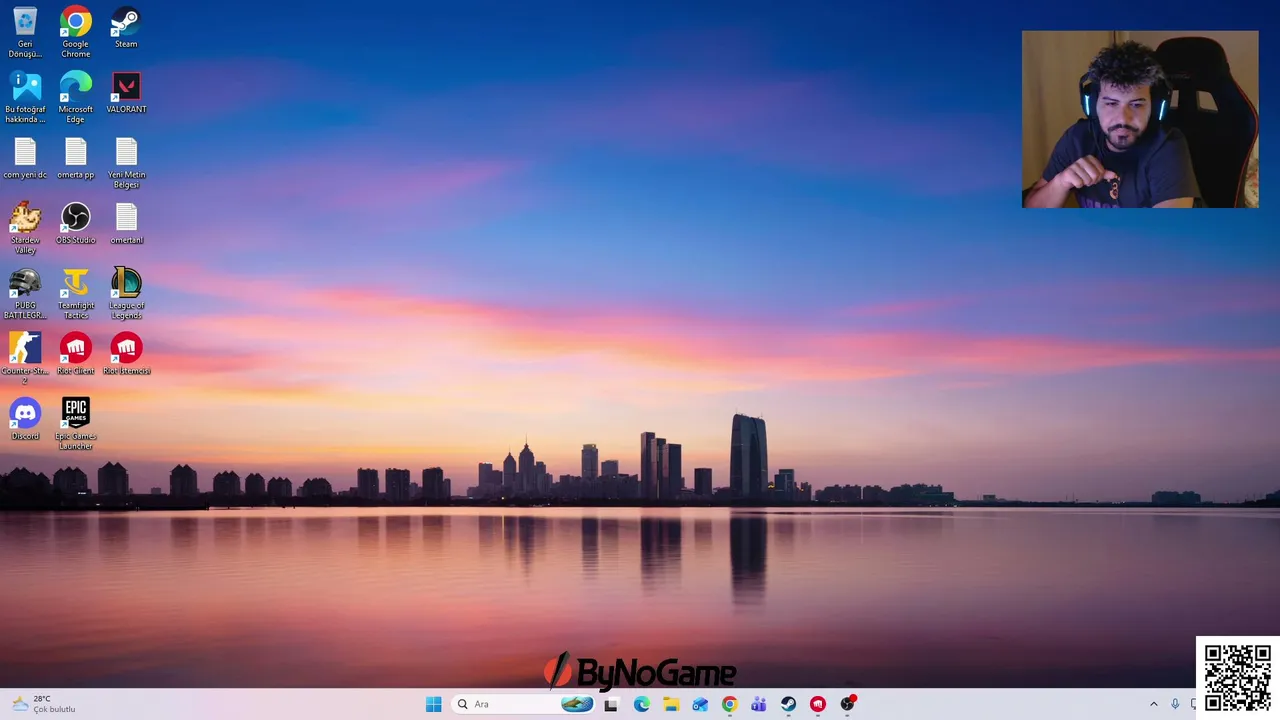The height and width of the screenshot is (720, 1280).
Task: Select the 'Yeni Metin Belgesi' file
Action: coord(126,164)
